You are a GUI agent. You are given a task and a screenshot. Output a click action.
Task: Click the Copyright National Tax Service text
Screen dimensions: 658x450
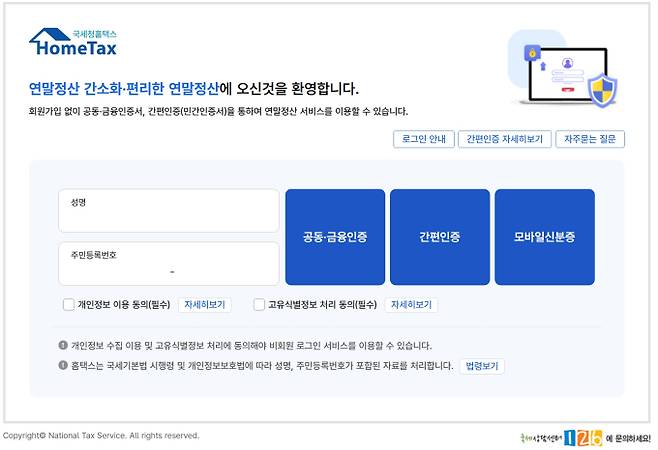pyautogui.click(x=101, y=436)
